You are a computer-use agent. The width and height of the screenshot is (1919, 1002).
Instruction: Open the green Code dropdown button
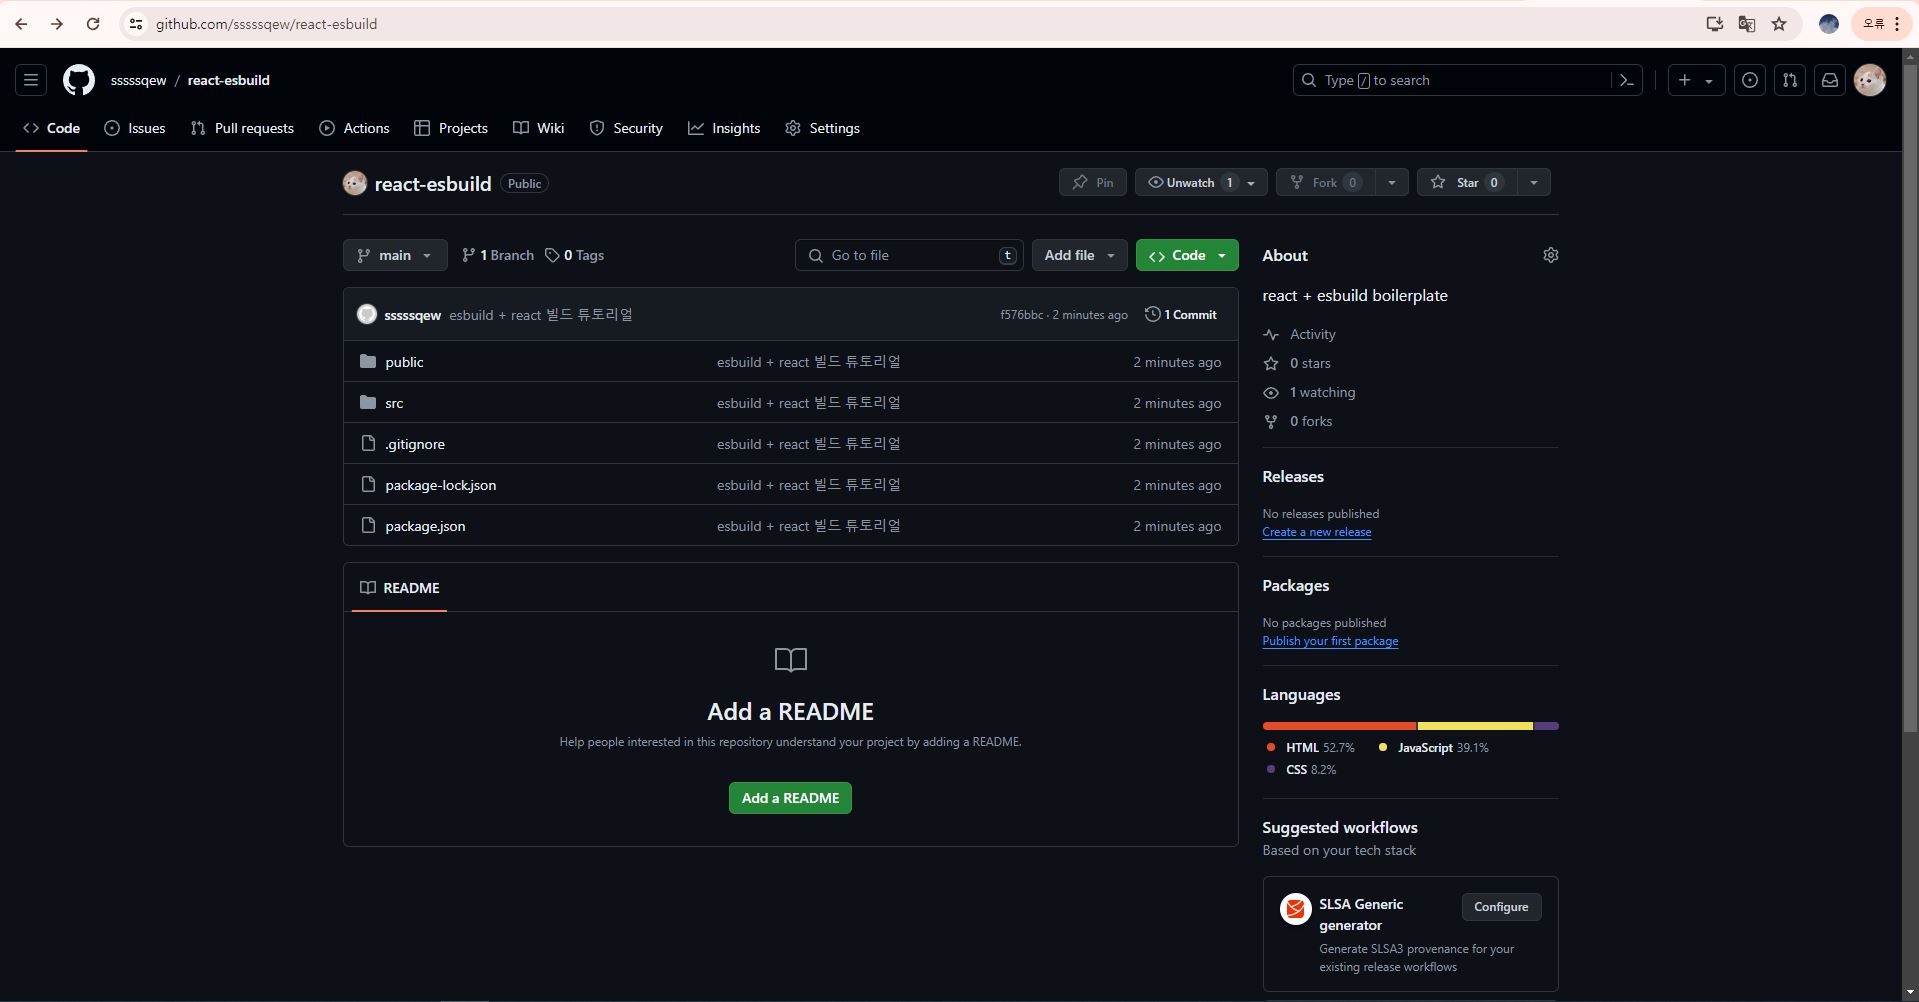pos(1187,255)
